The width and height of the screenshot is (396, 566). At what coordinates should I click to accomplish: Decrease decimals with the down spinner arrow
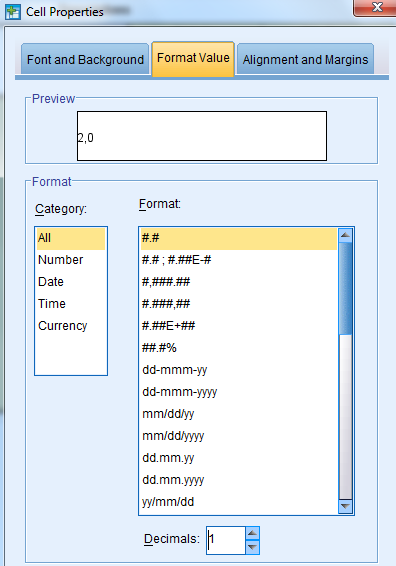pyautogui.click(x=252, y=547)
